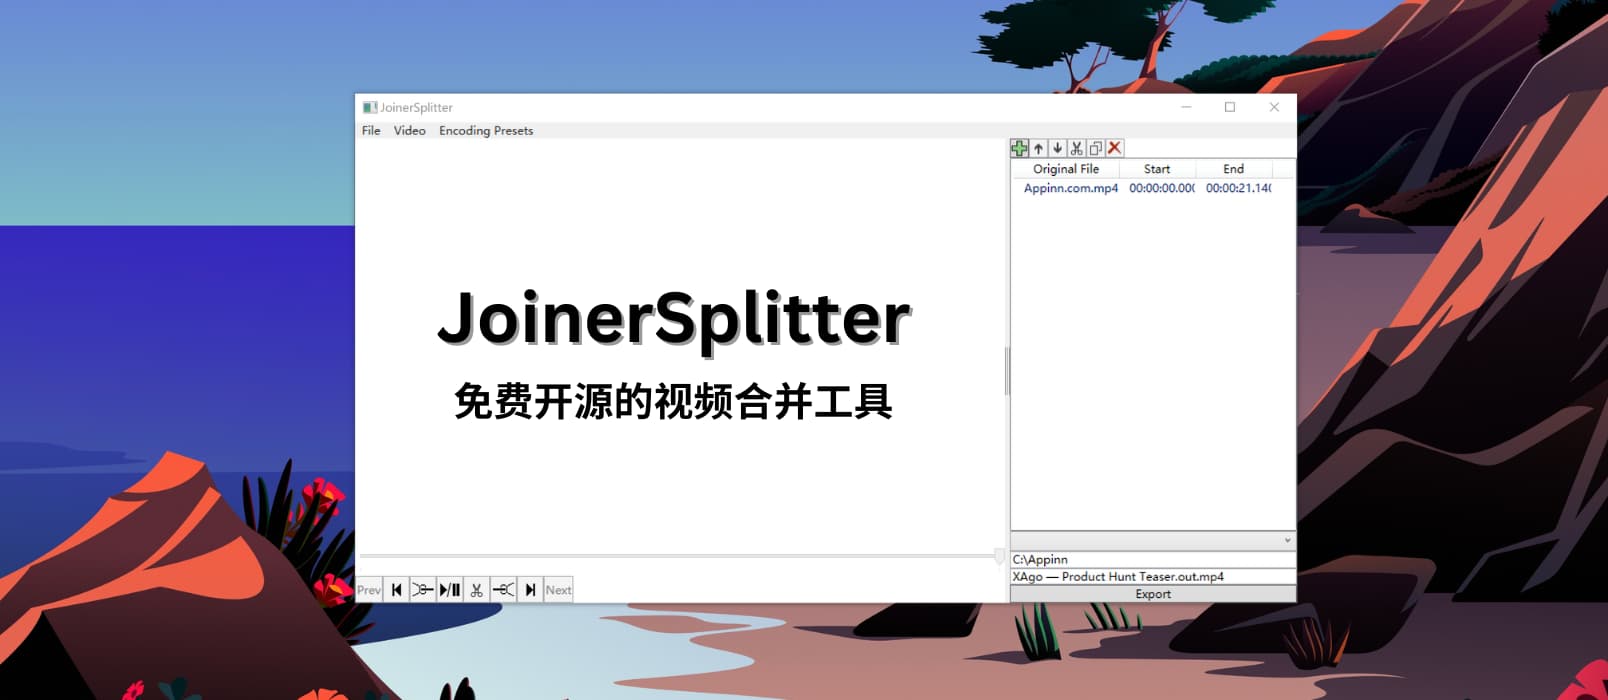Click the Start column header
1608x700 pixels.
(1157, 169)
